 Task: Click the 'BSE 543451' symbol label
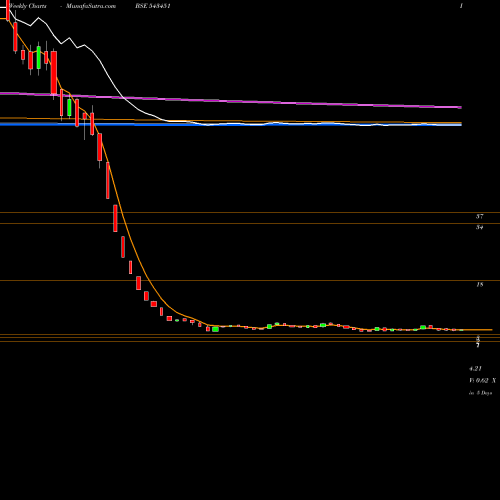click(153, 6)
